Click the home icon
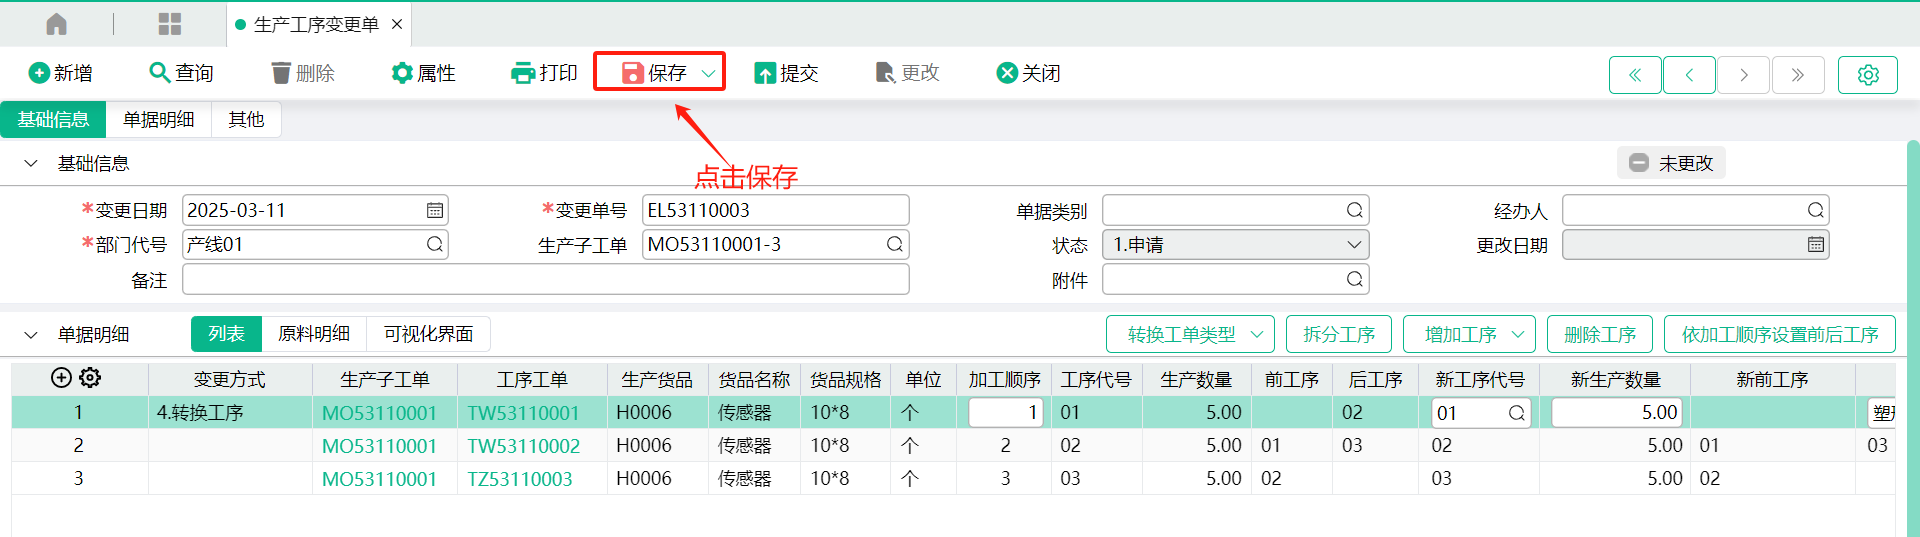This screenshot has width=1920, height=537. tap(57, 24)
